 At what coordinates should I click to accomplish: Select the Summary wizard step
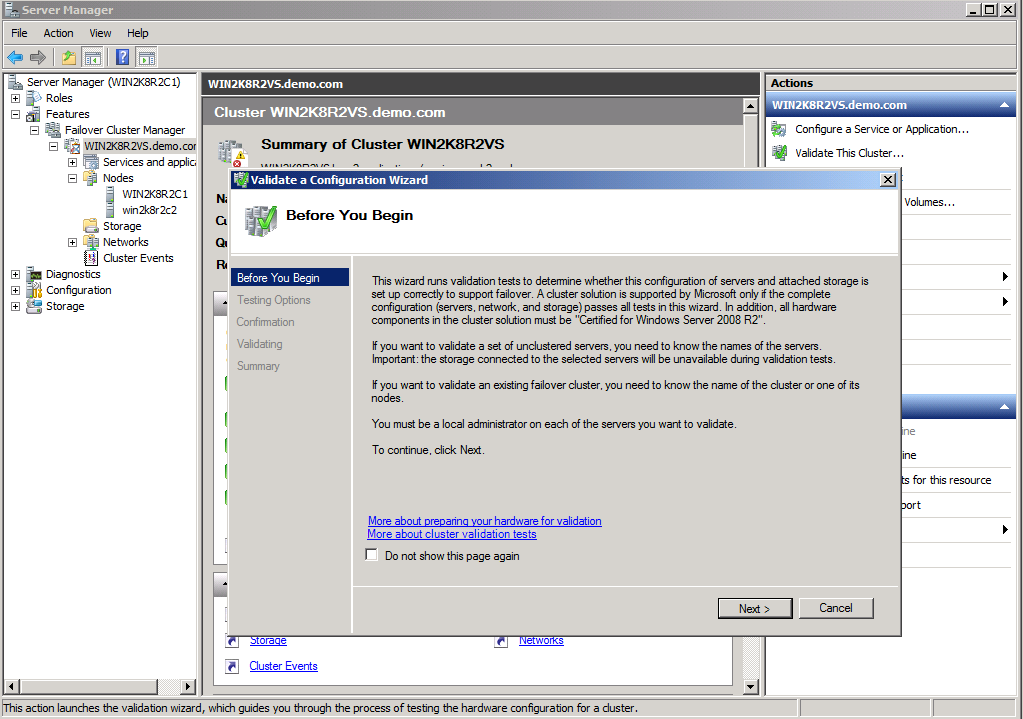click(x=258, y=366)
